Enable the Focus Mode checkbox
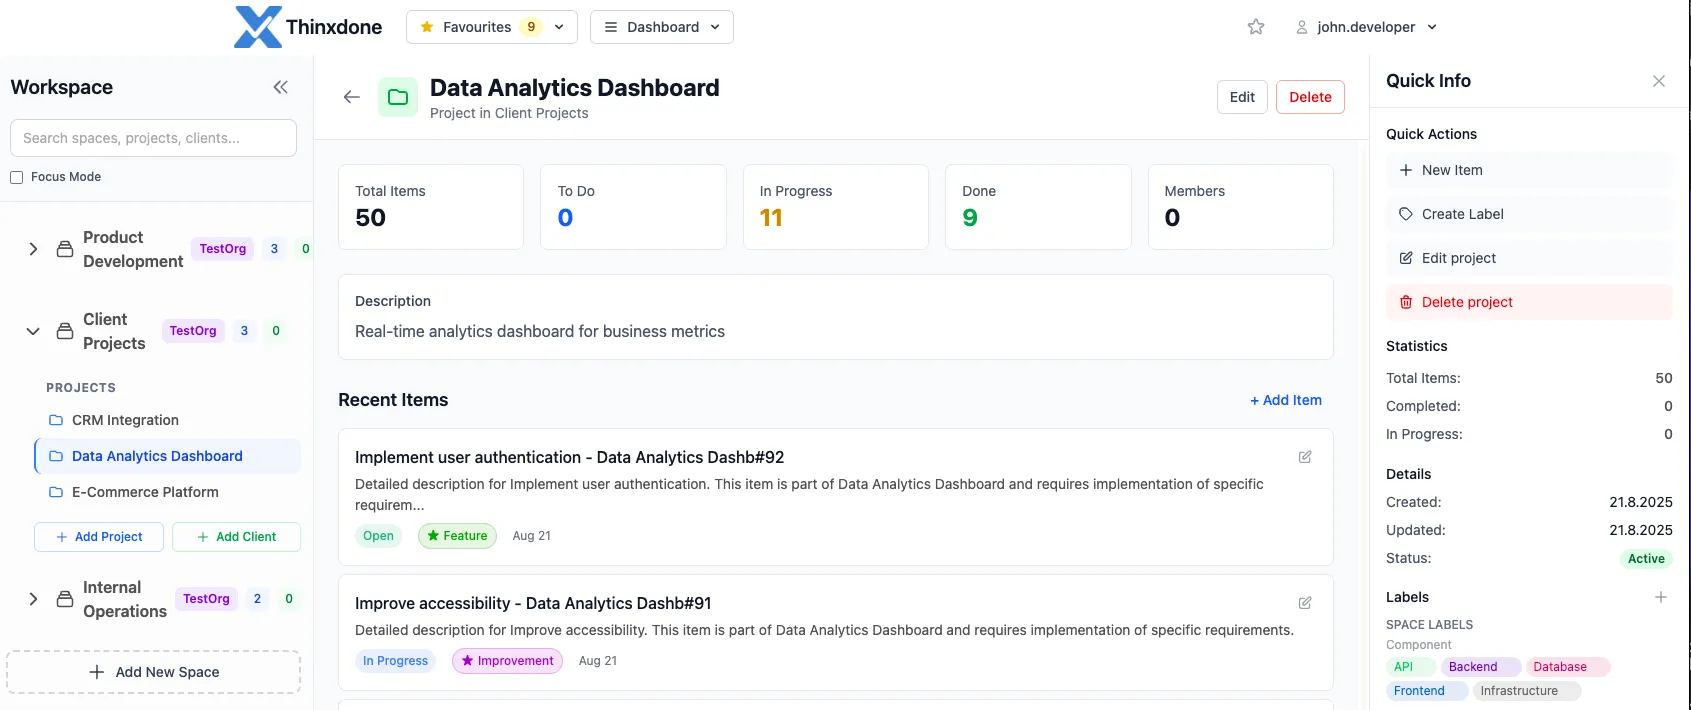 17,177
